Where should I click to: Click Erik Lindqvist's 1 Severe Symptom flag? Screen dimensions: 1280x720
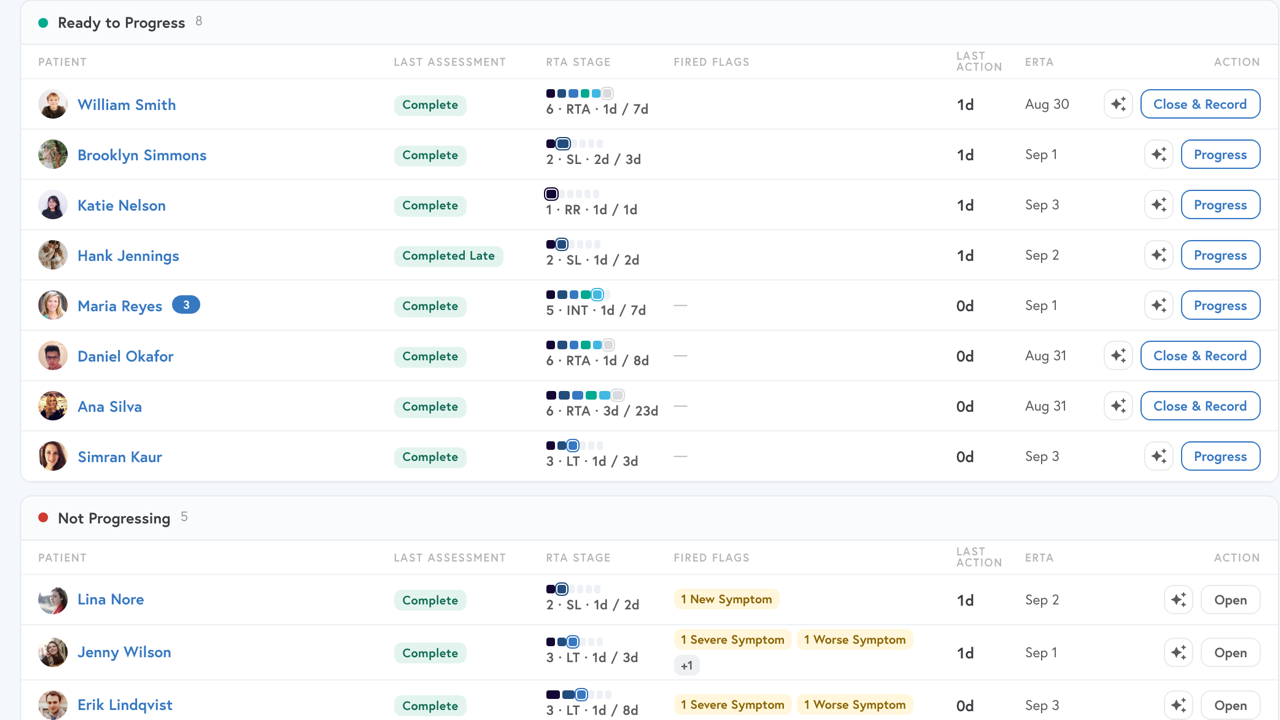pyautogui.click(x=733, y=705)
